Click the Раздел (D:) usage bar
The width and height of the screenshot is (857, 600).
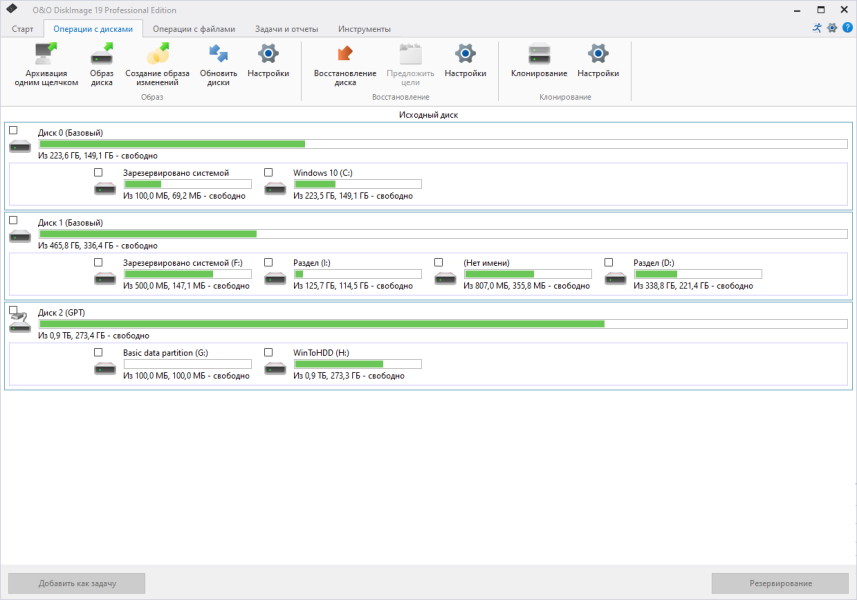click(x=698, y=274)
